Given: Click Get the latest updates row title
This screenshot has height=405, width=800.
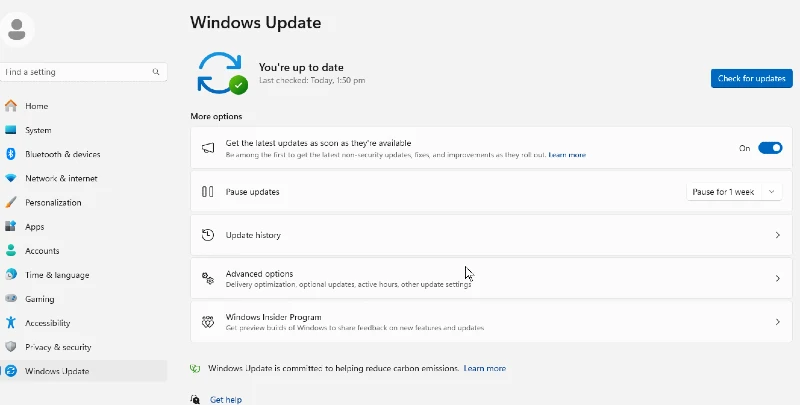Looking at the screenshot, I should pos(318,143).
